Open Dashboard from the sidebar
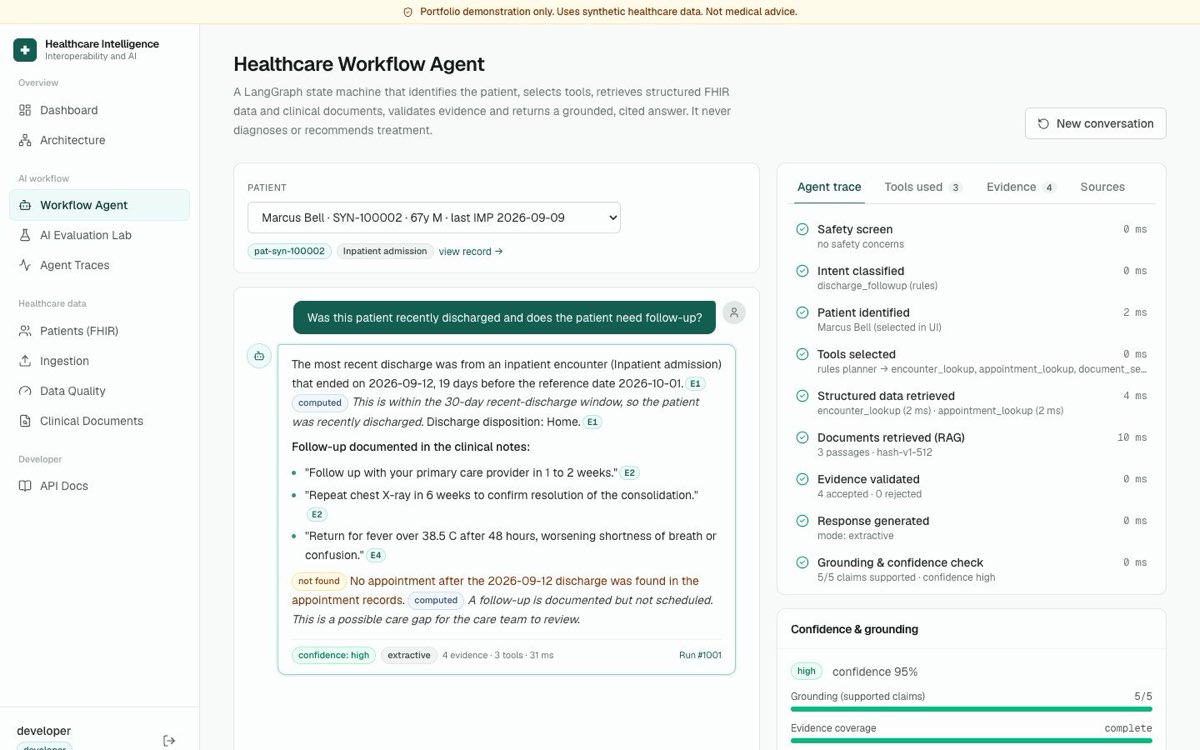The width and height of the screenshot is (1200, 750). coord(99,110)
